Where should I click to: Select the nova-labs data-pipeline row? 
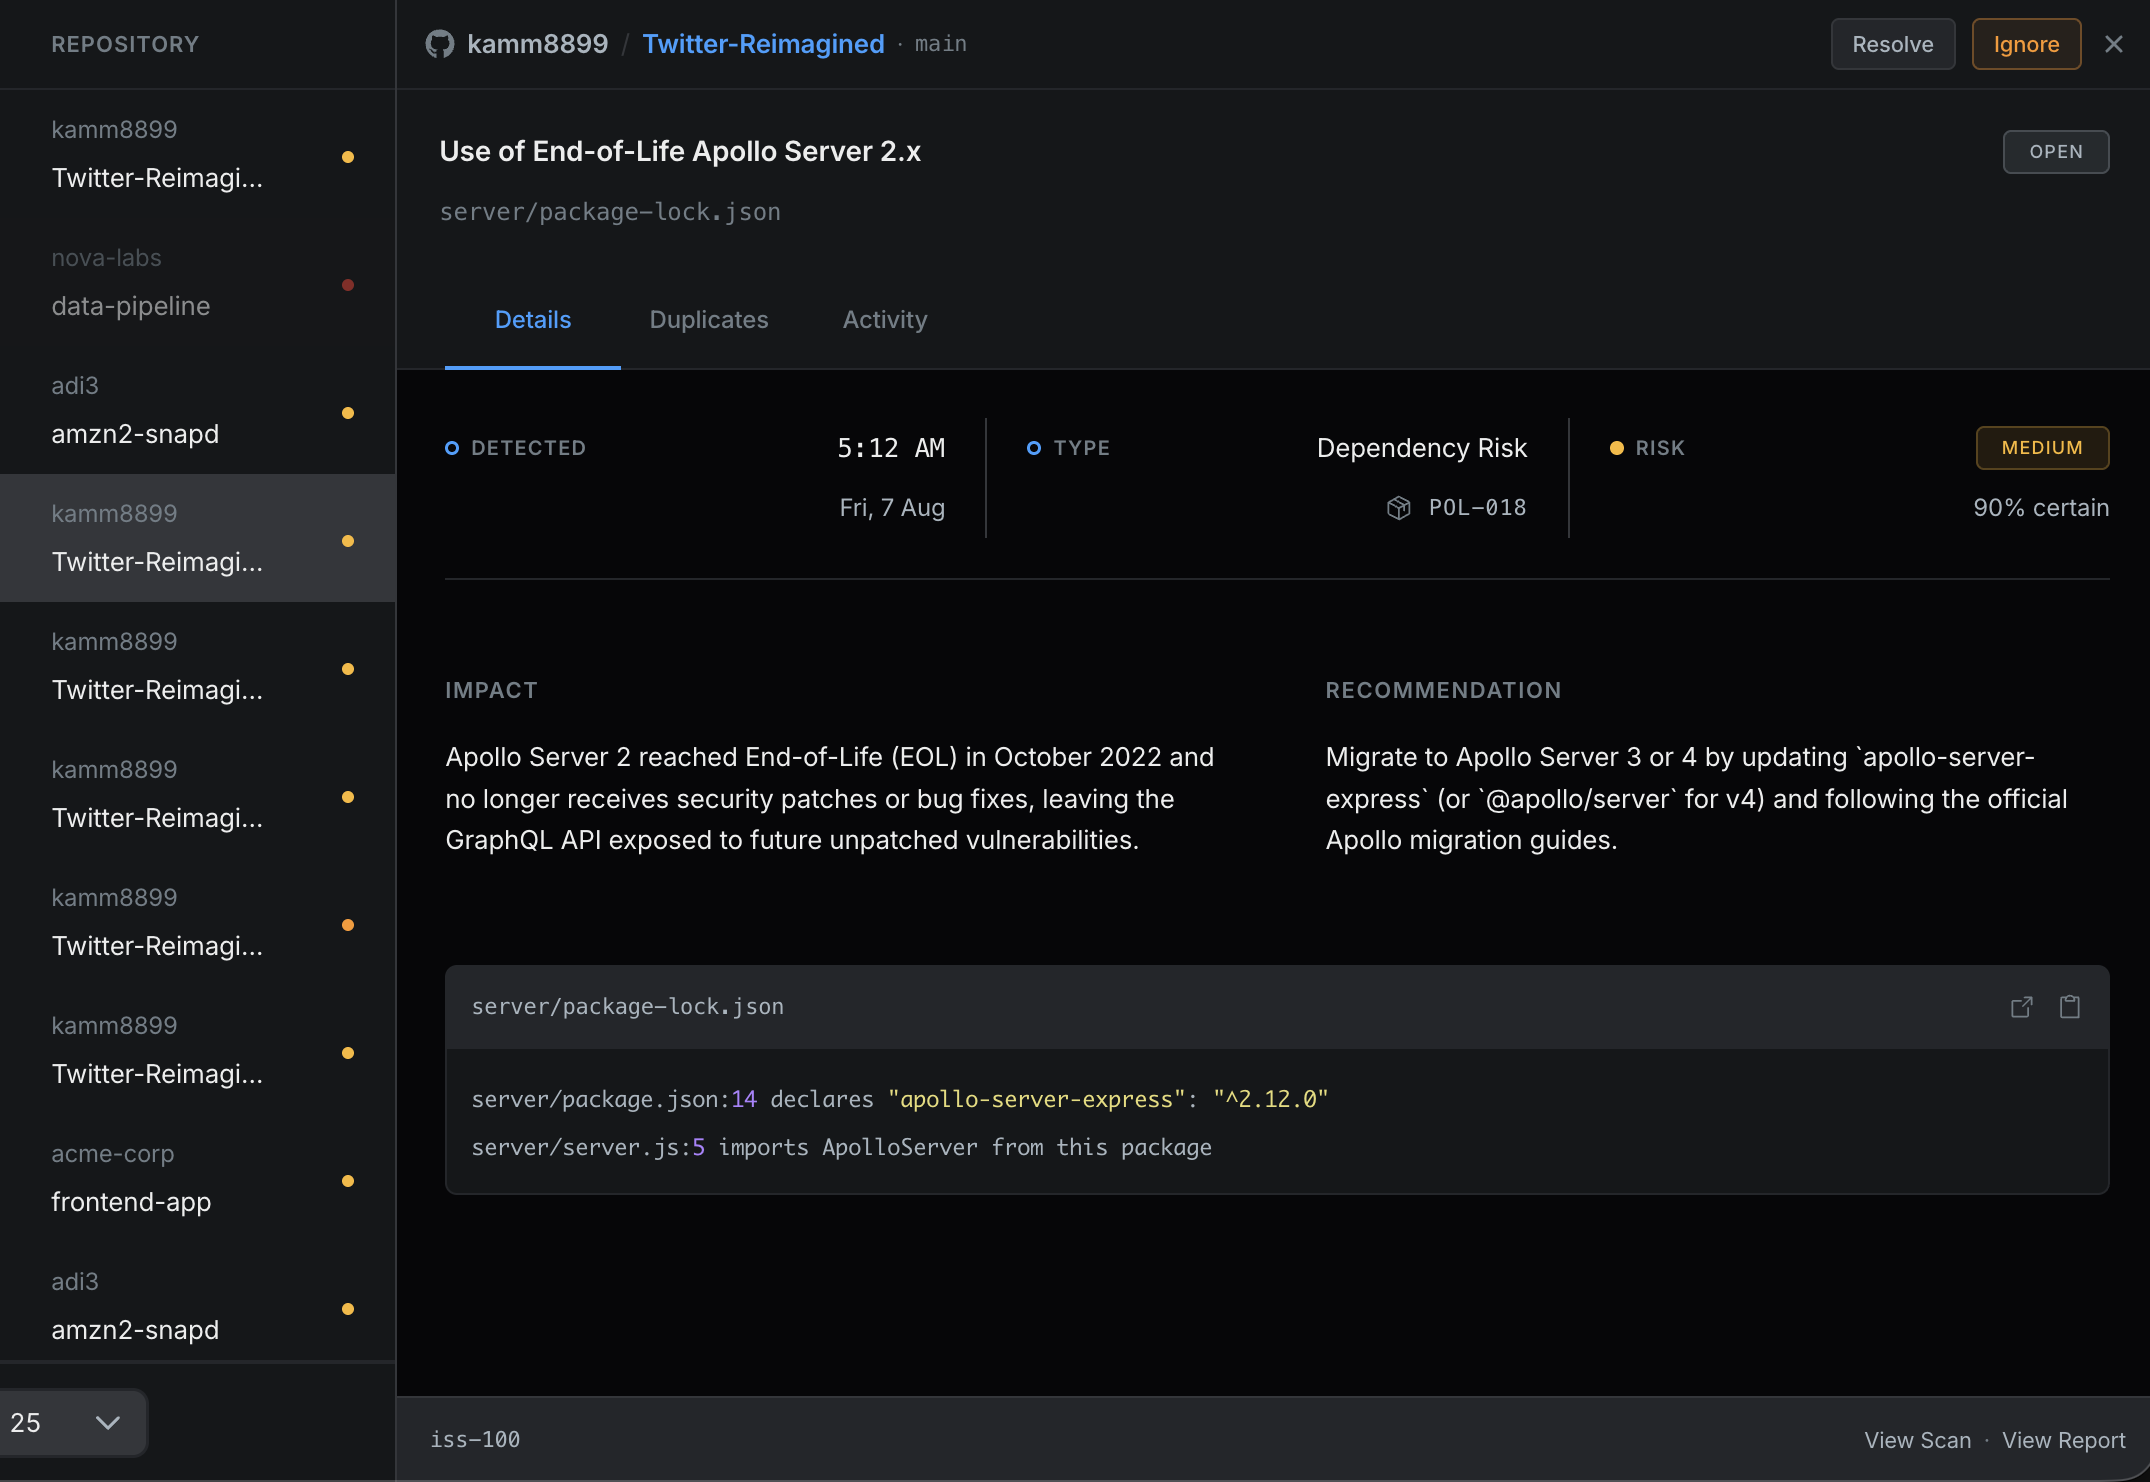click(x=198, y=282)
